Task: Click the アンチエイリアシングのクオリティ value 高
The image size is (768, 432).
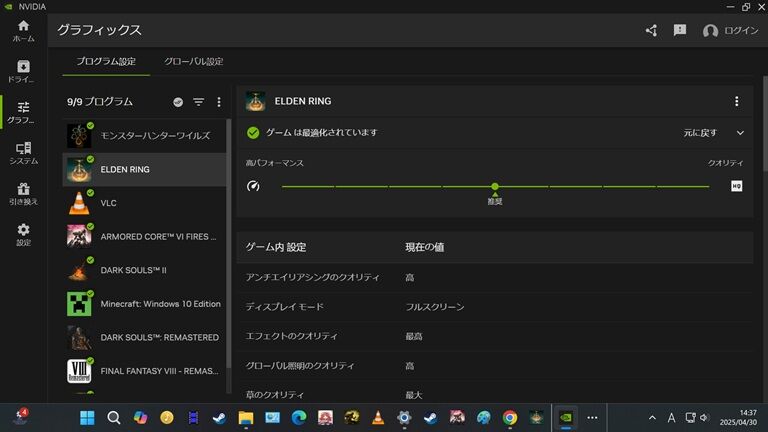Action: 409,278
